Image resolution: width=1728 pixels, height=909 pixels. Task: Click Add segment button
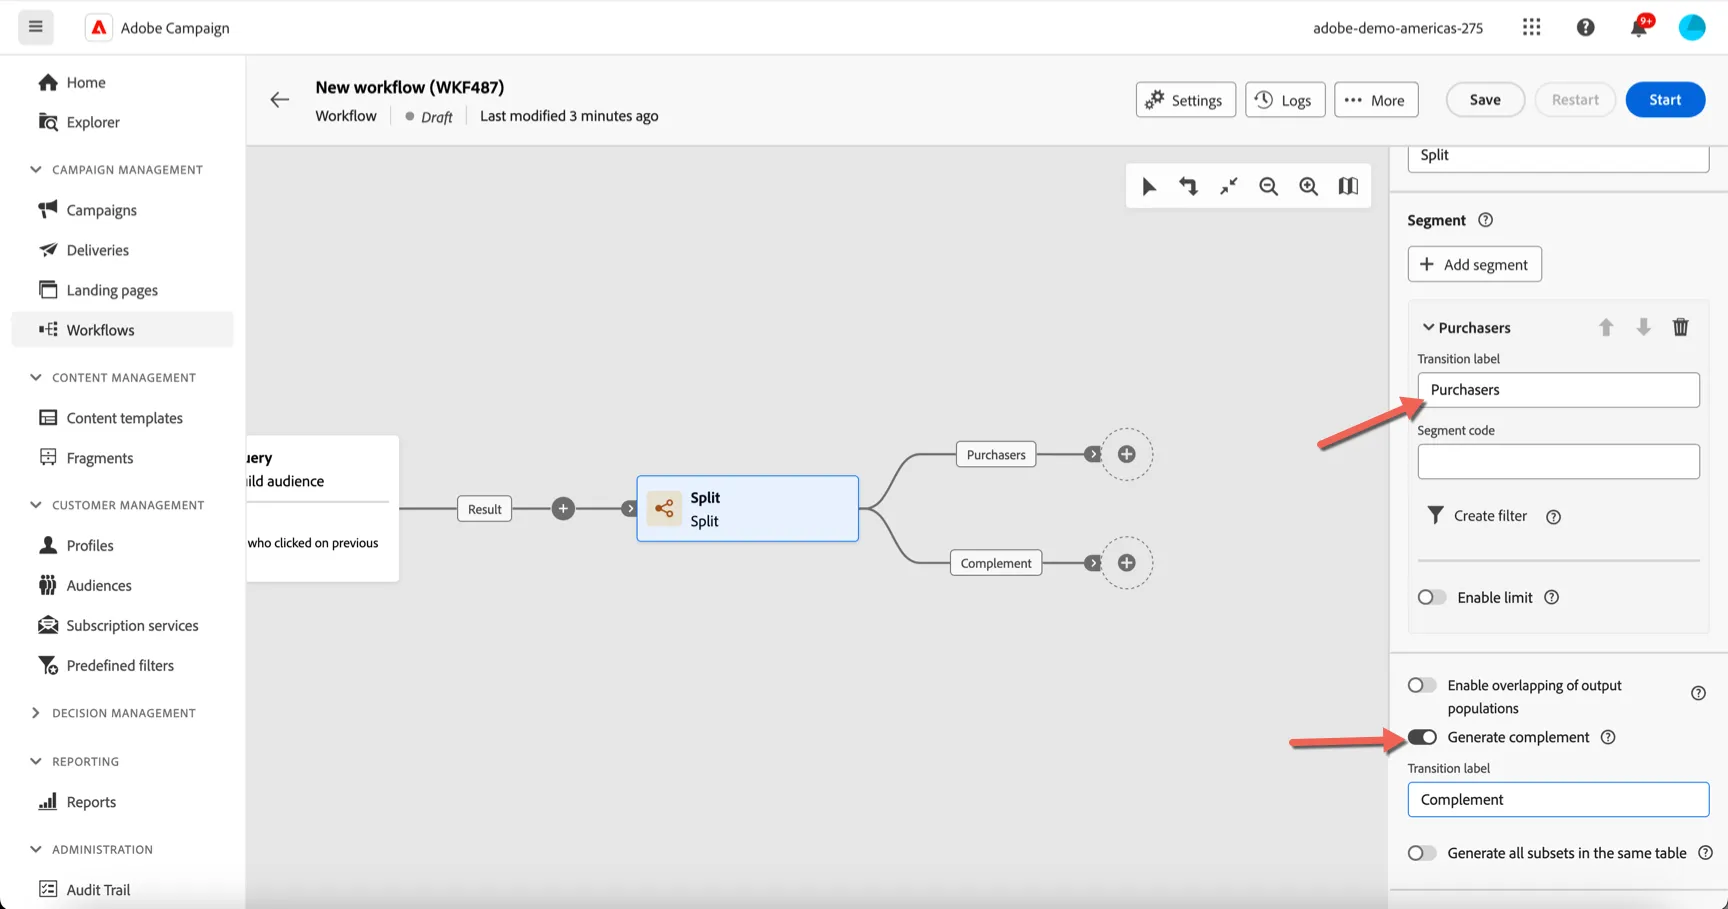pos(1474,264)
